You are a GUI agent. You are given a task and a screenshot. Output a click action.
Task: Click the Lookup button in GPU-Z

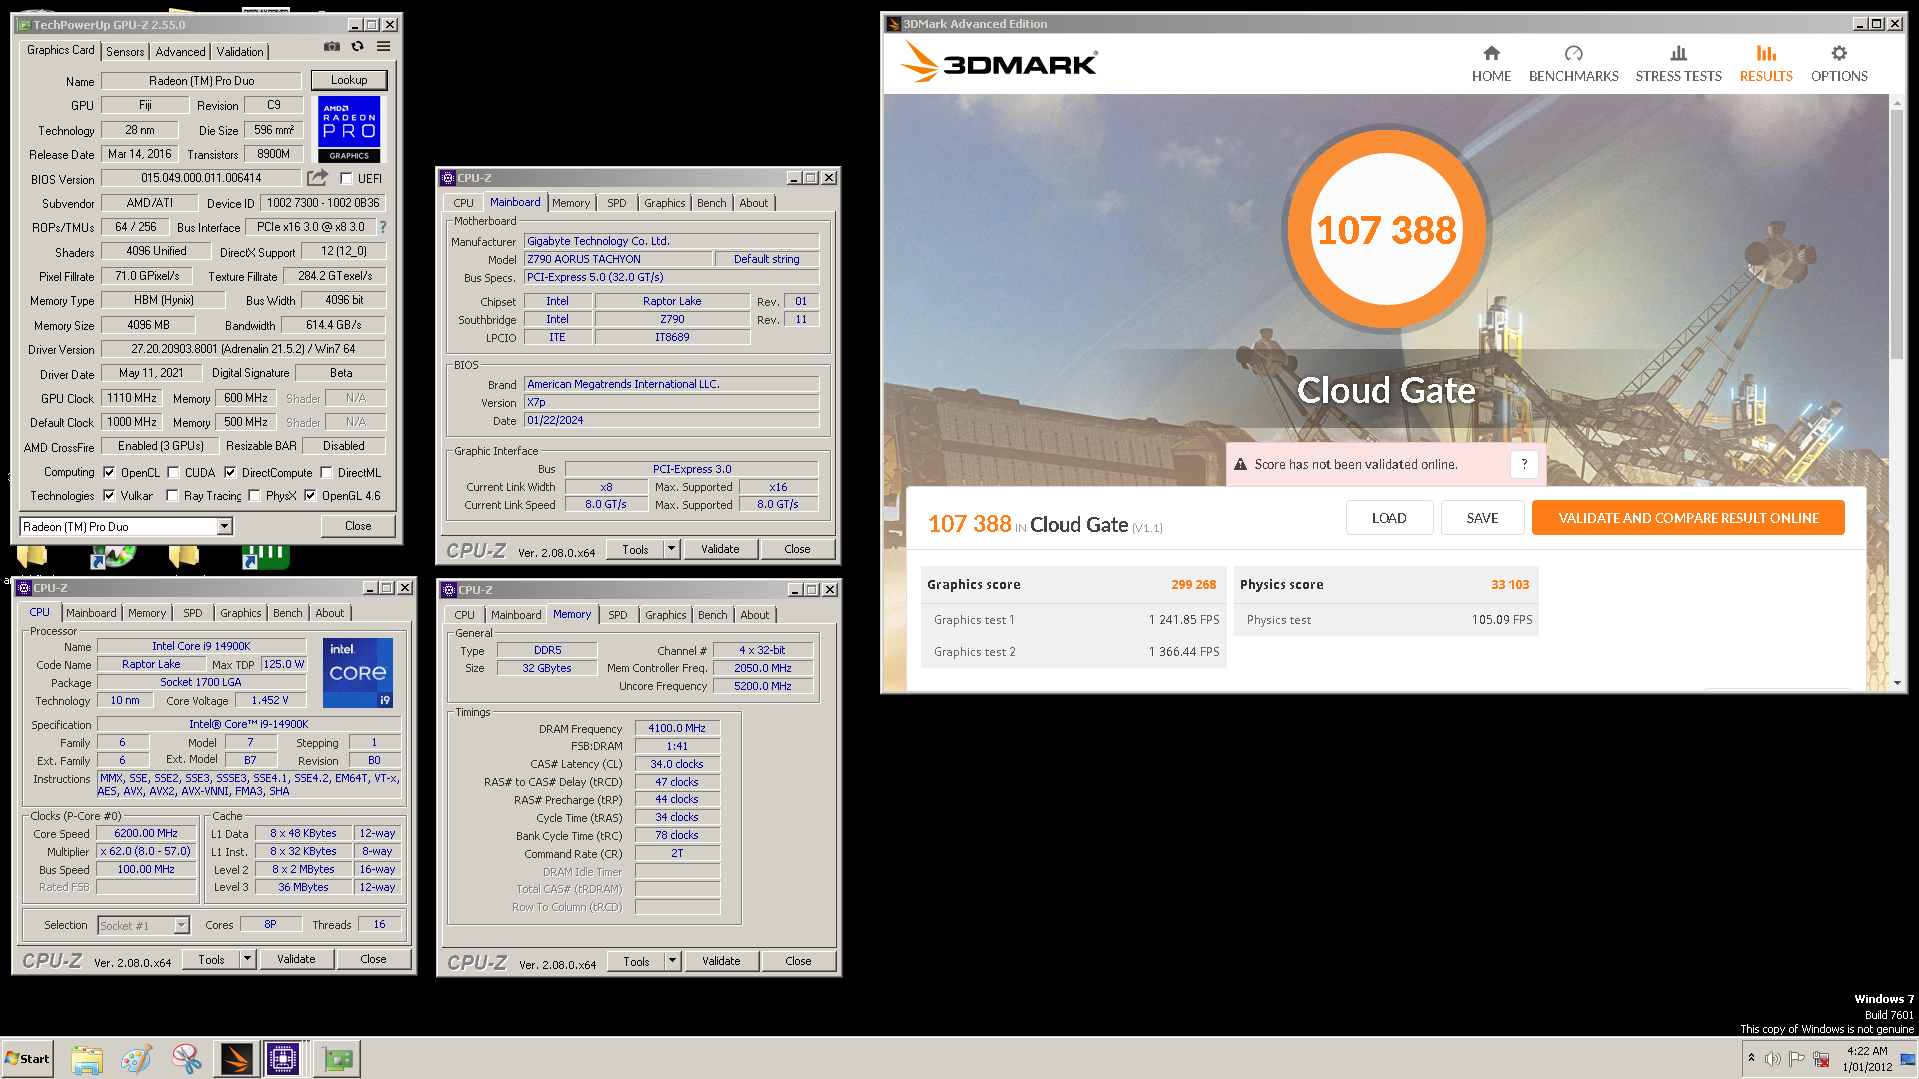pos(348,80)
